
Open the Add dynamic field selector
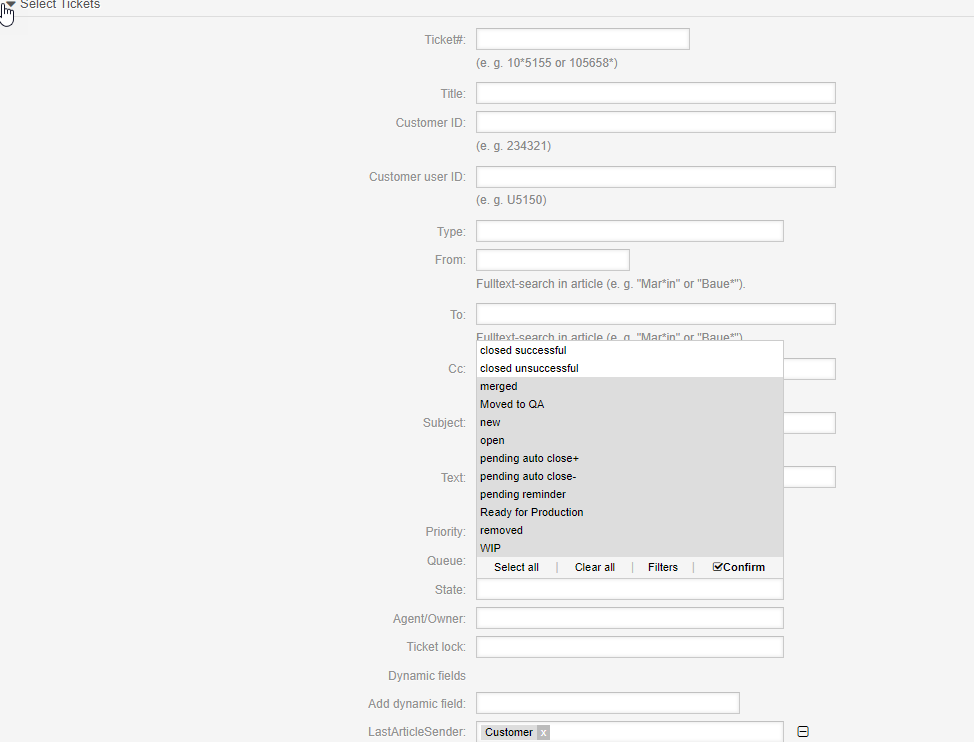tap(607, 703)
